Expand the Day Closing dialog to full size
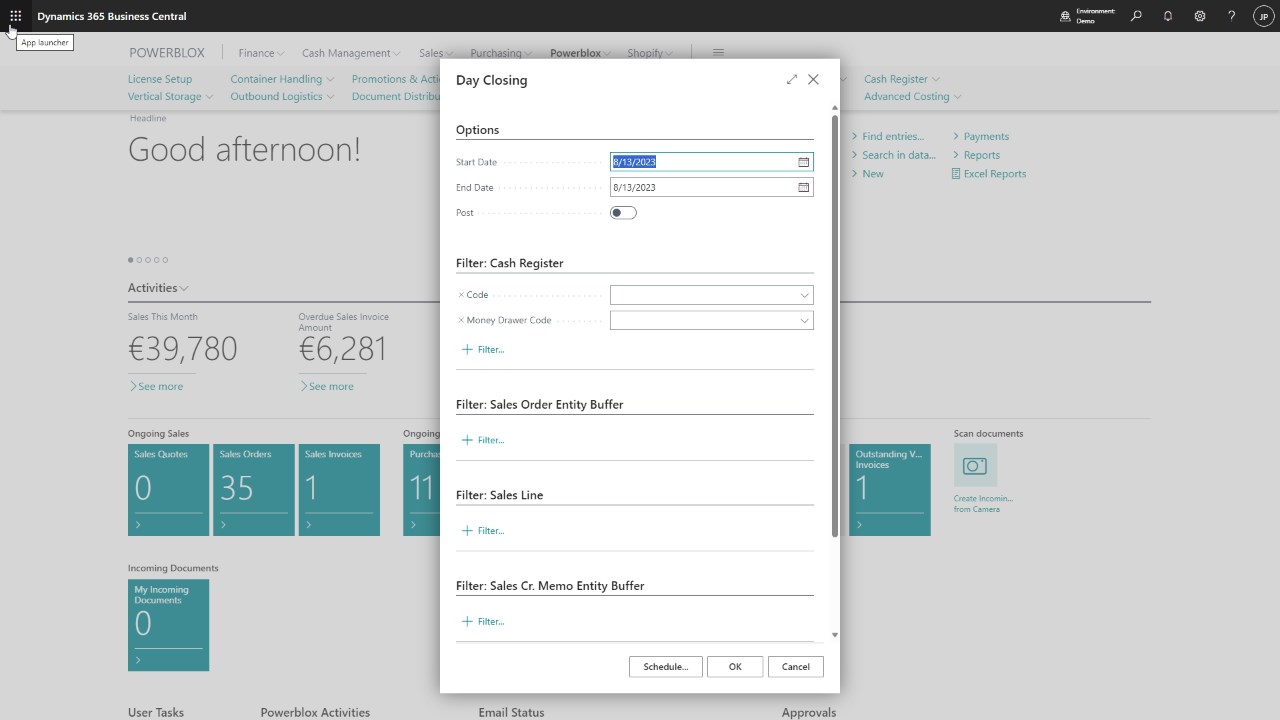This screenshot has height=720, width=1280. (792, 79)
